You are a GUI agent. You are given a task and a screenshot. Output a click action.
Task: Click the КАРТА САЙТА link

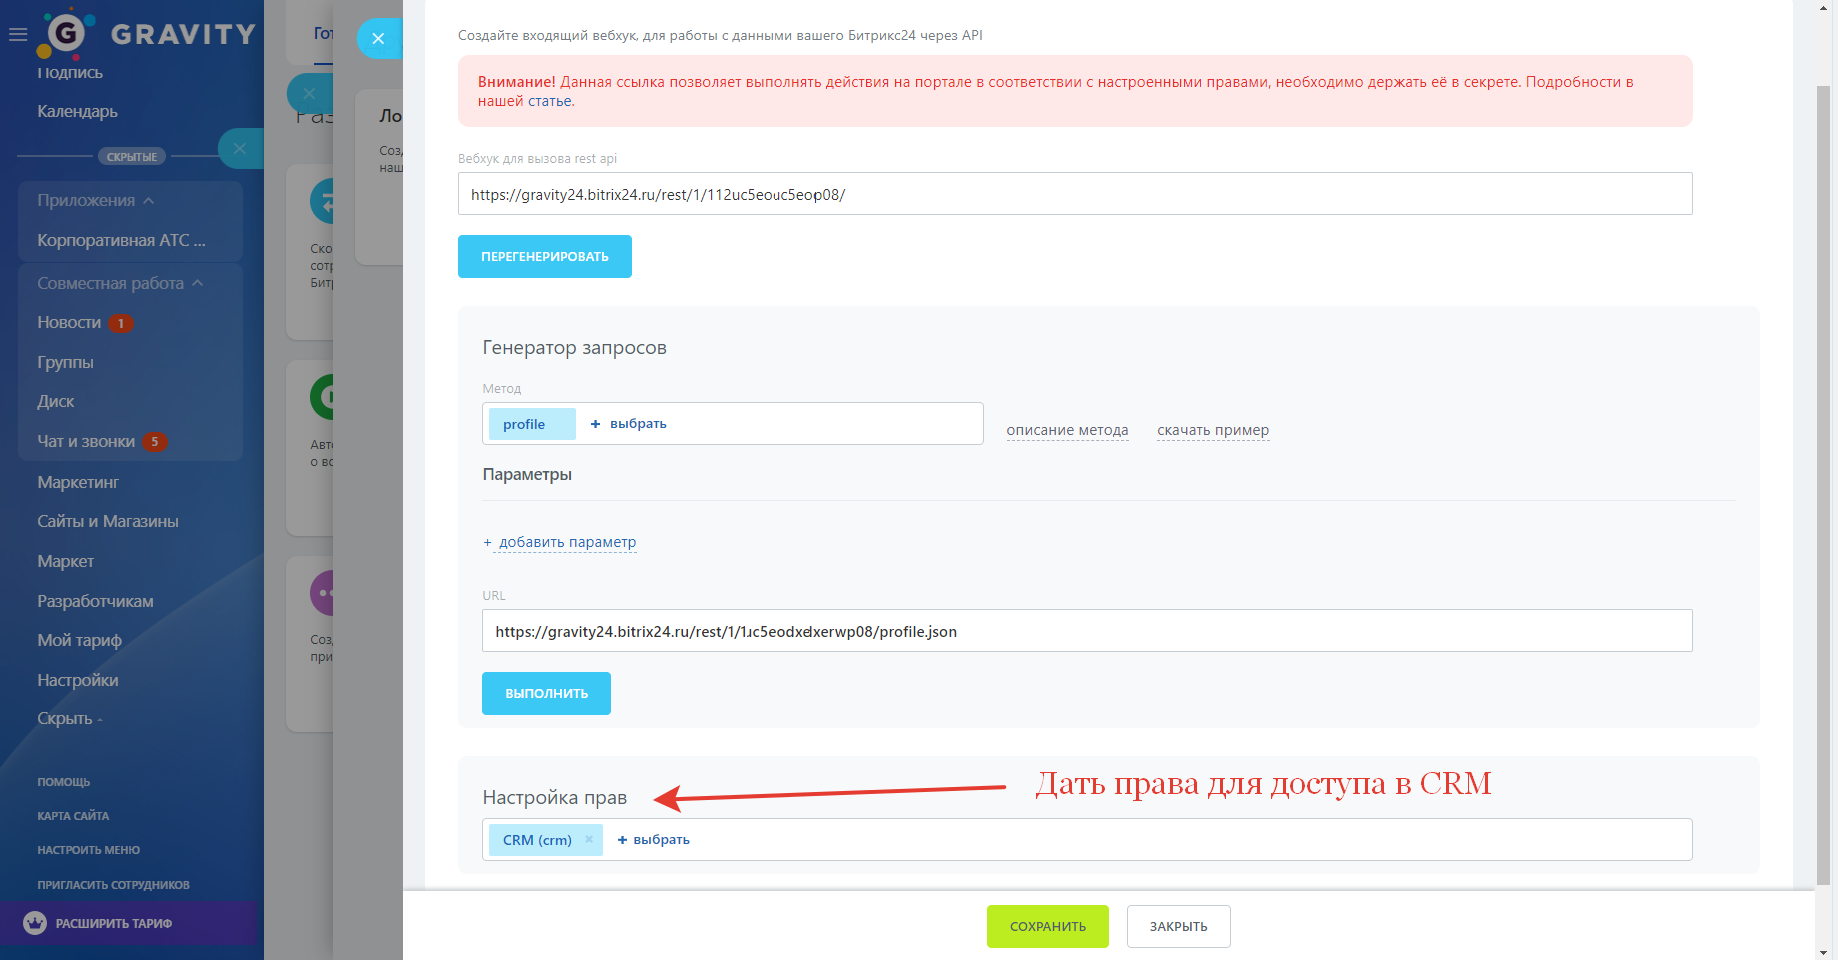[x=73, y=816]
